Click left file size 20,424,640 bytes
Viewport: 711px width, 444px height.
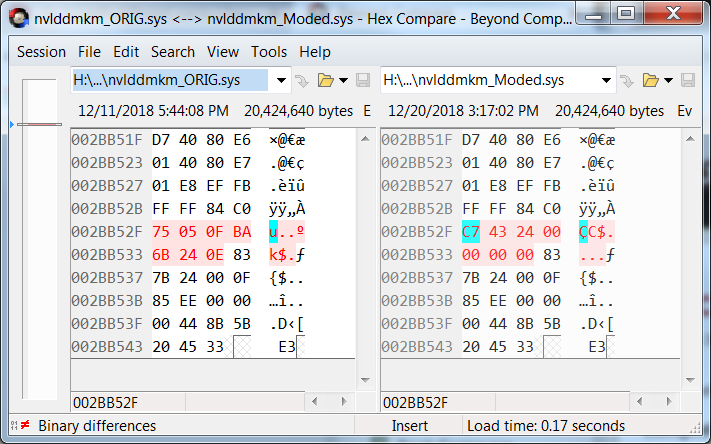point(298,111)
